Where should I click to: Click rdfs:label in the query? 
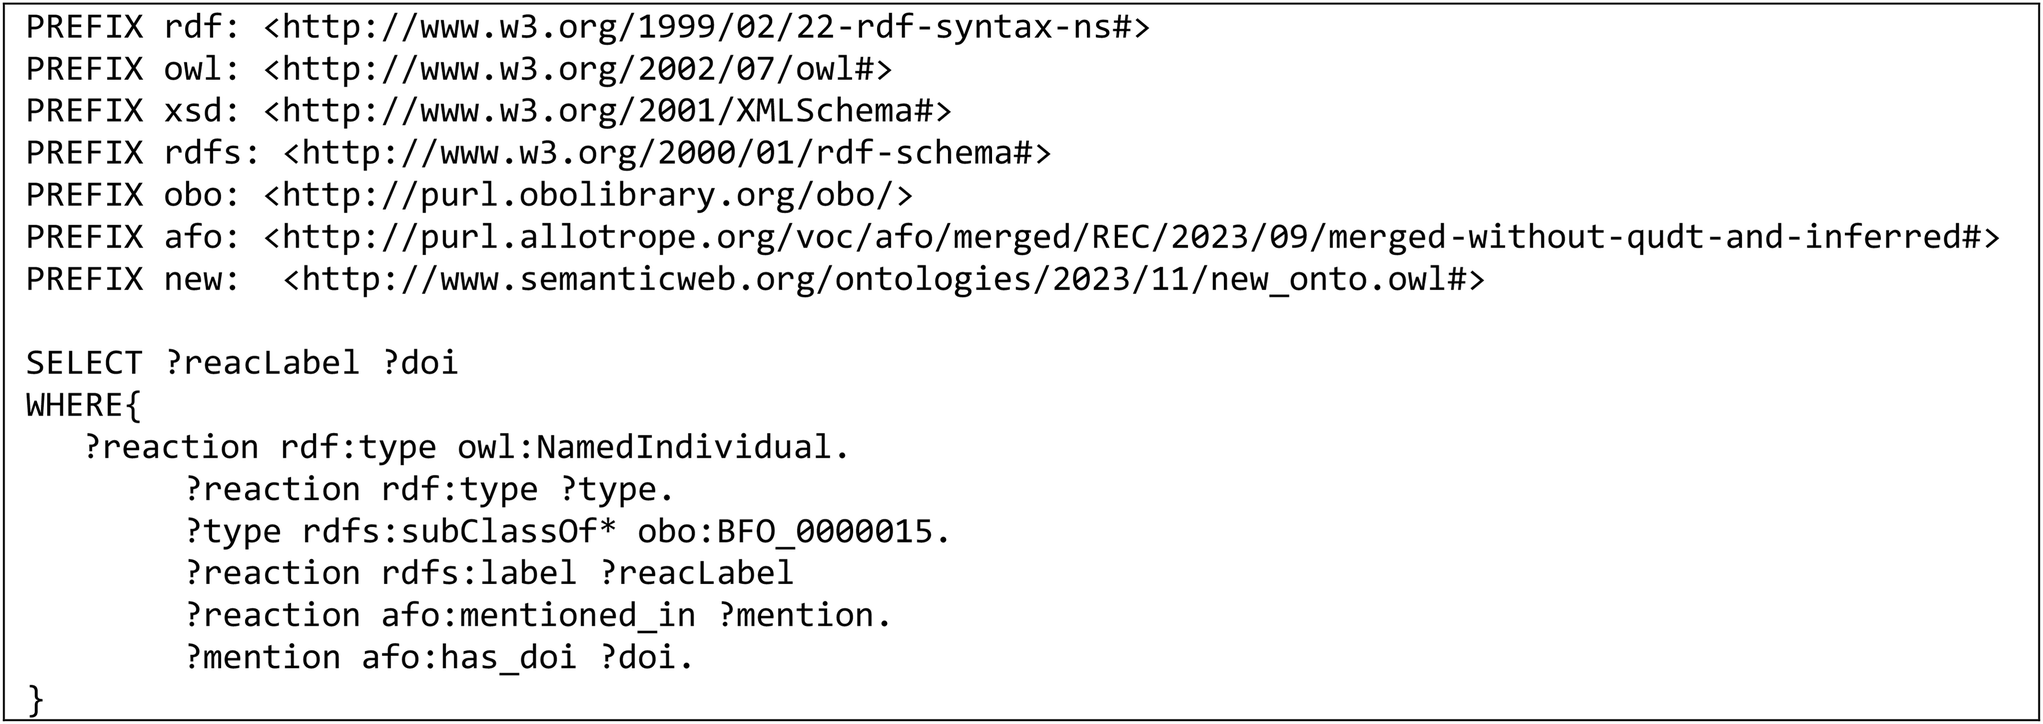click(x=479, y=573)
